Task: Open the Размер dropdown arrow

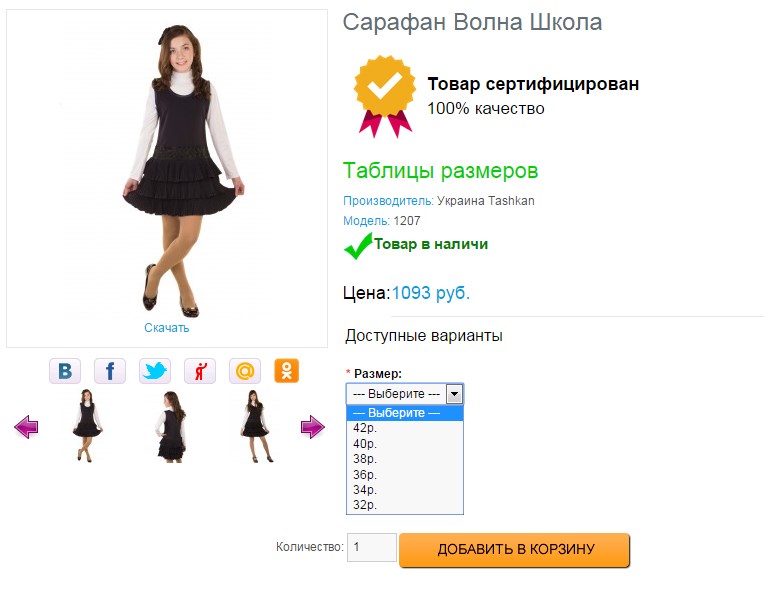Action: click(454, 394)
